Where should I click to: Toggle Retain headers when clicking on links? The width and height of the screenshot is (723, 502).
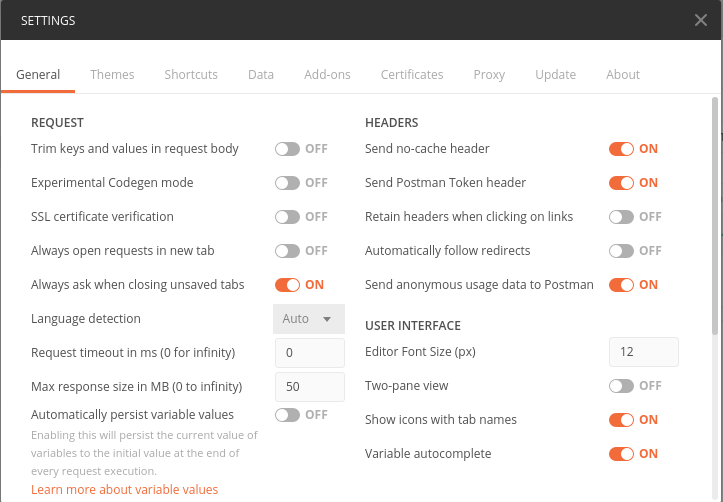pyautogui.click(x=621, y=217)
